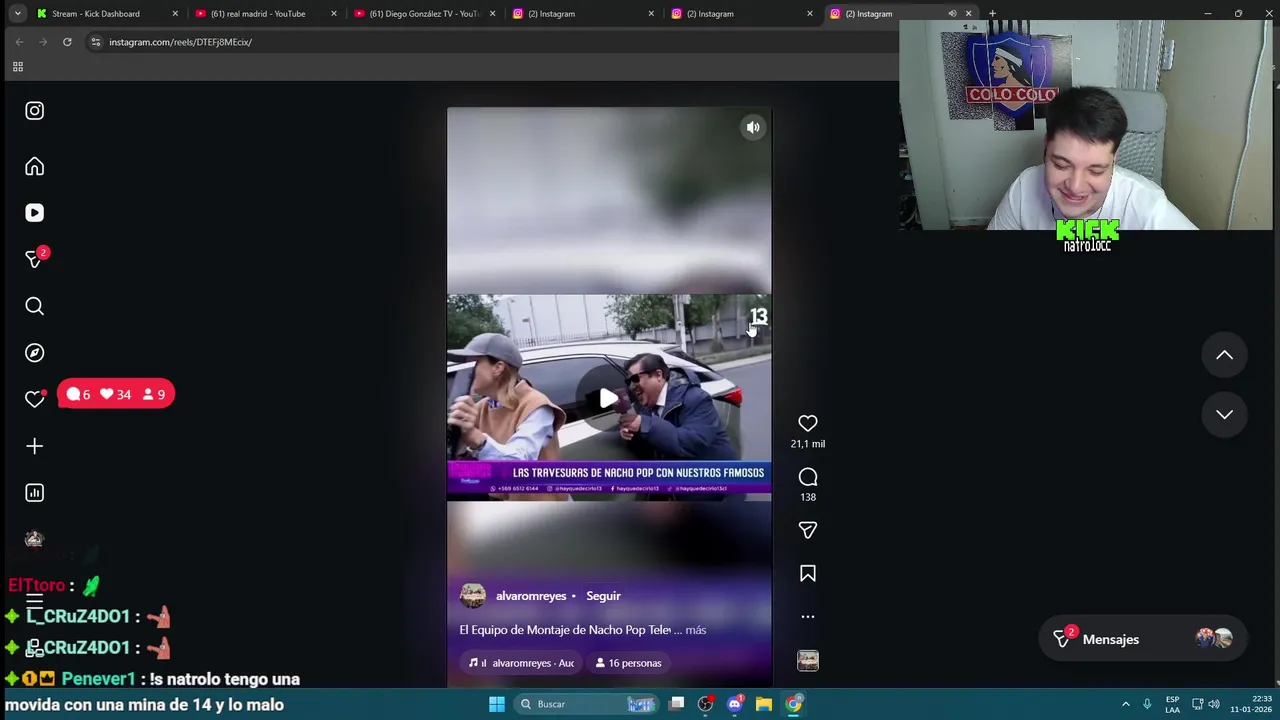Go to next reel with down arrow
The image size is (1280, 720).
click(x=1224, y=414)
